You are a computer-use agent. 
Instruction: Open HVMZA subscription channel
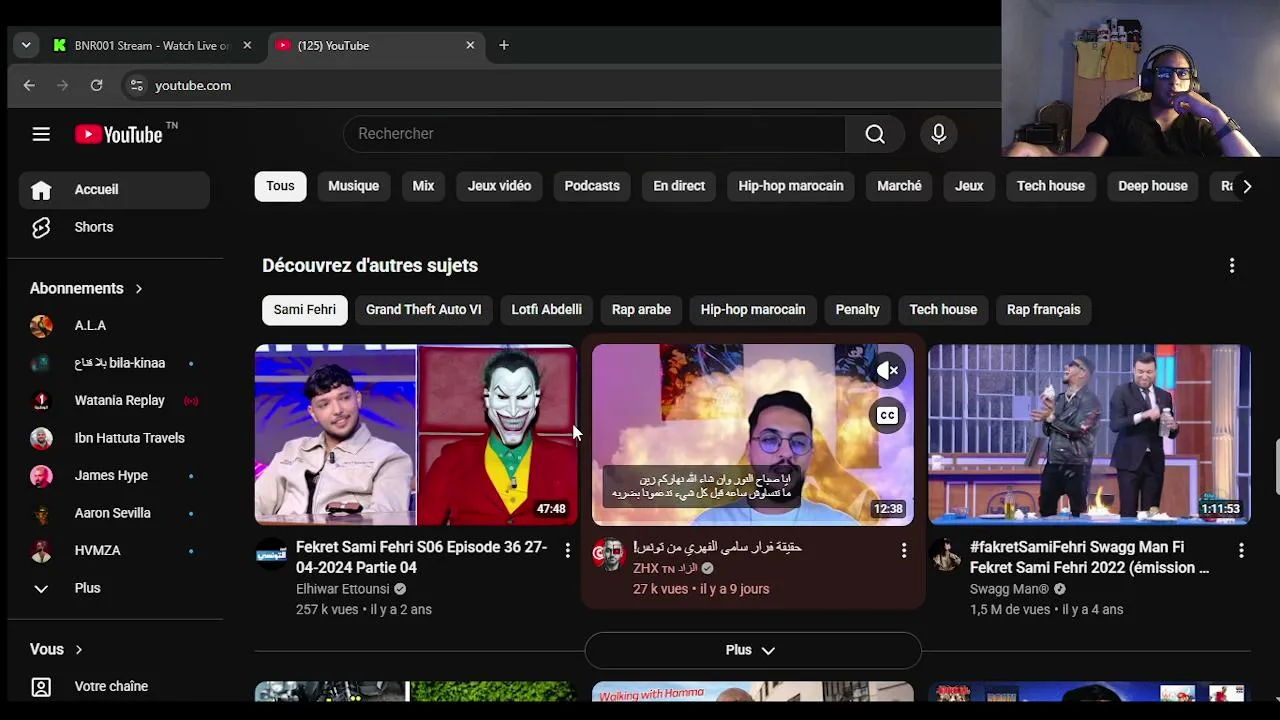click(x=114, y=551)
